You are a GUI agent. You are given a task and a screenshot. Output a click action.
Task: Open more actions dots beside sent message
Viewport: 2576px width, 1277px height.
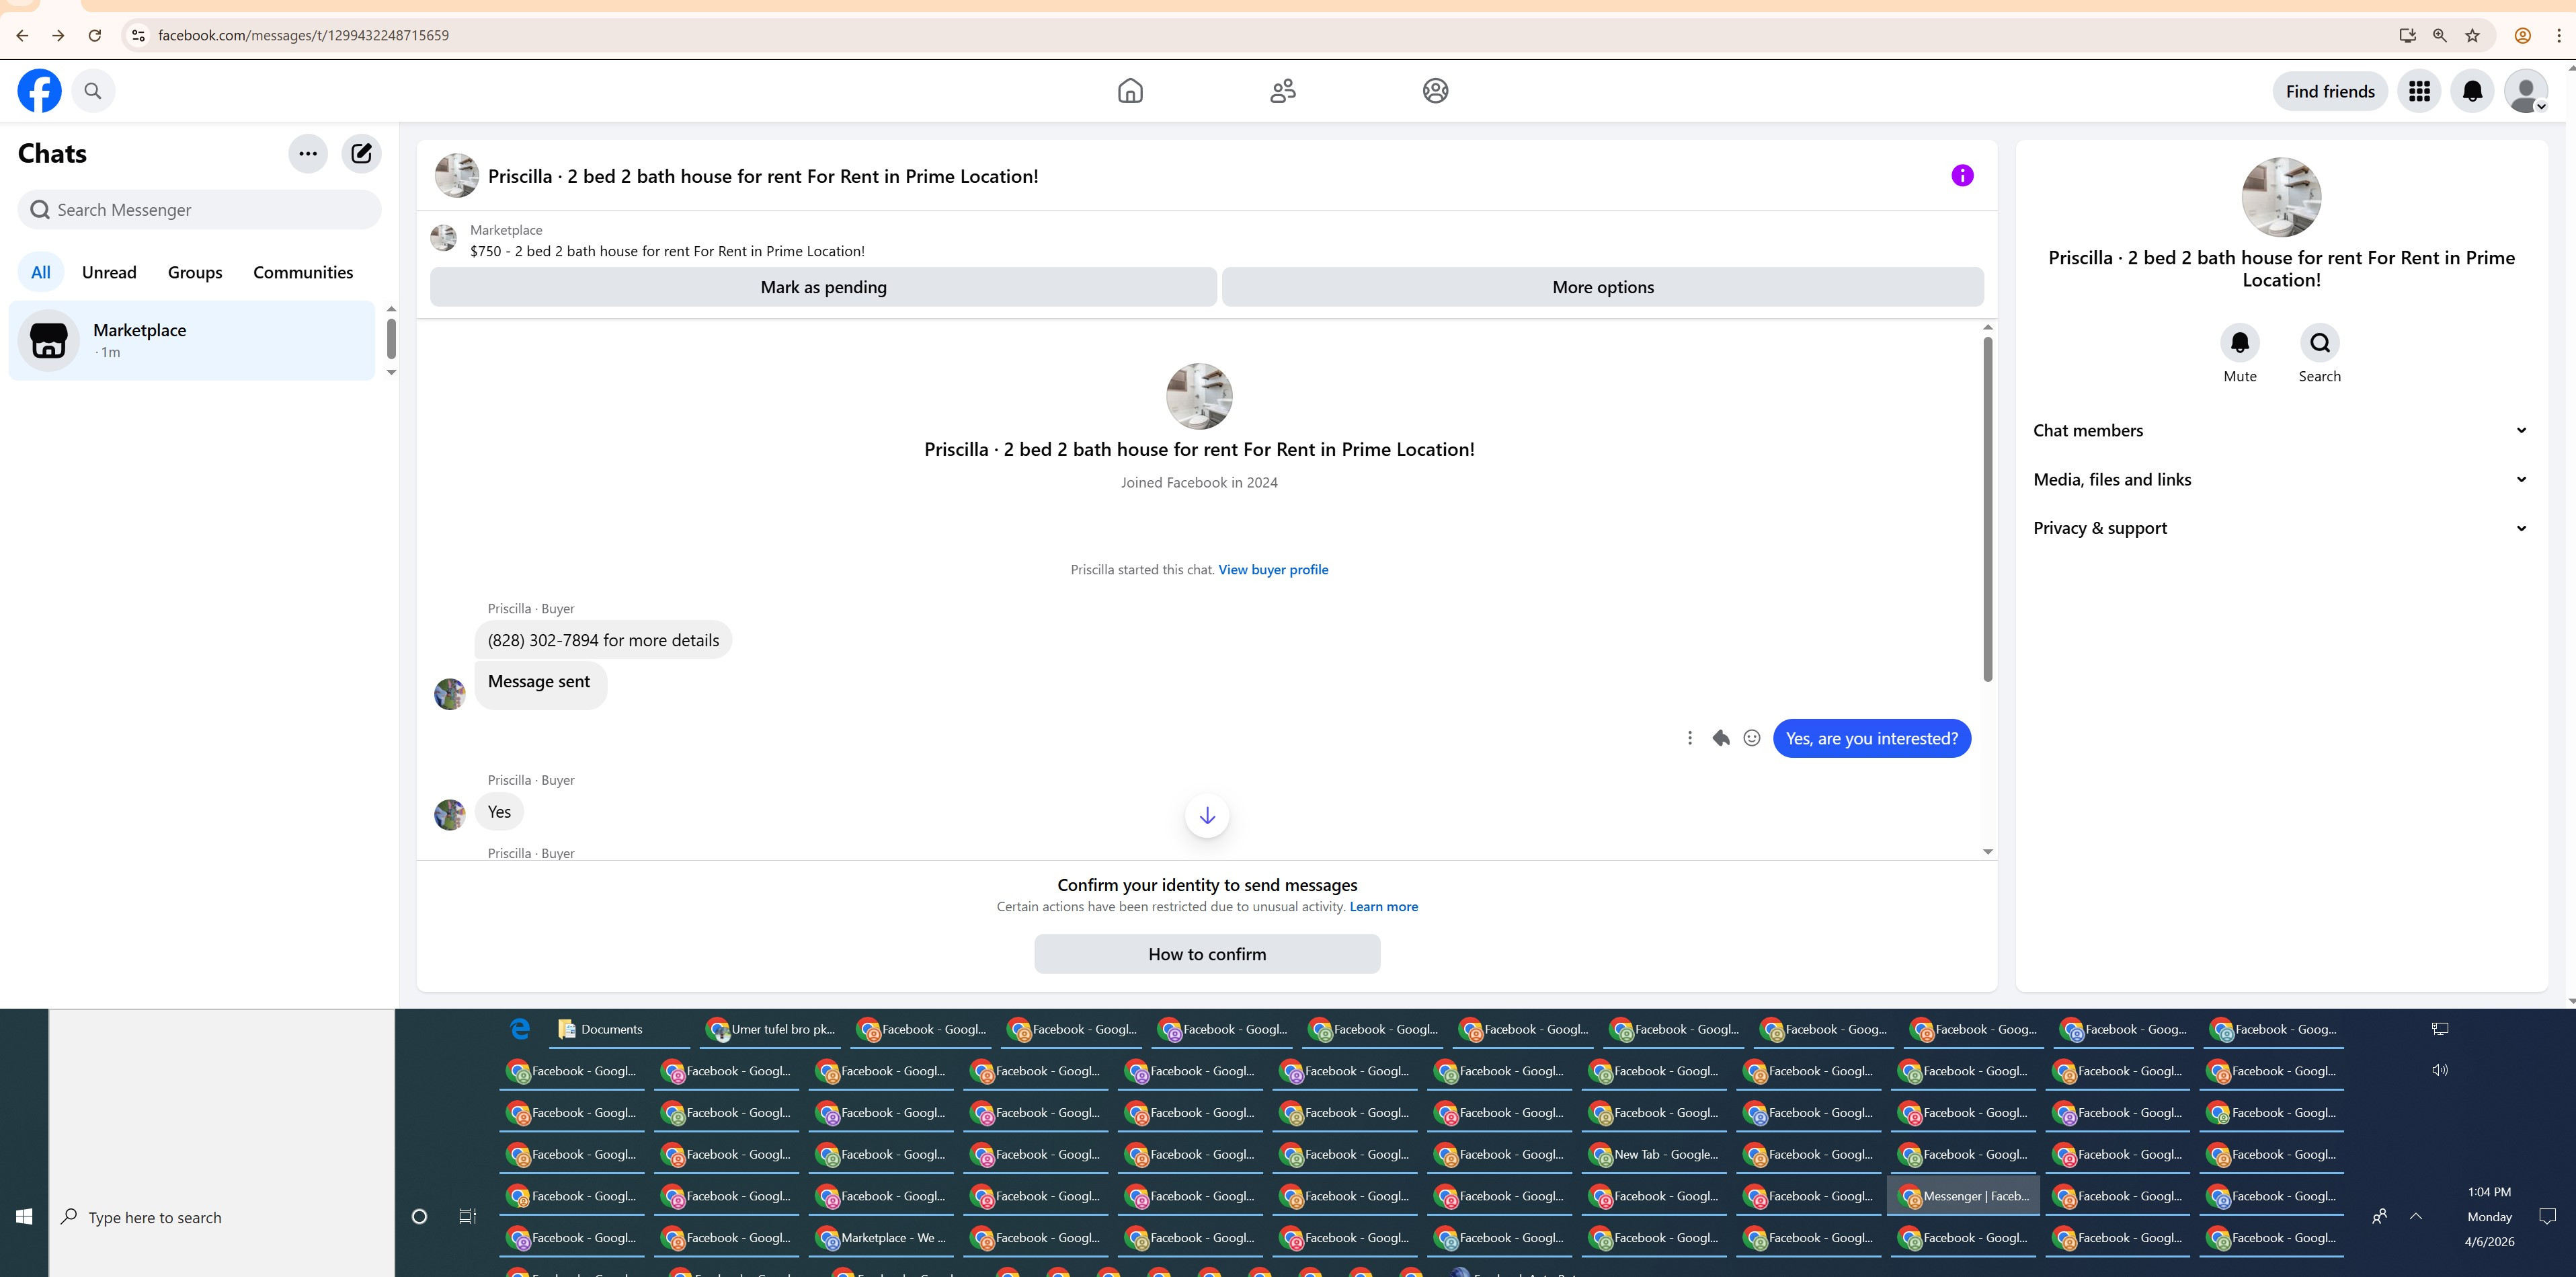pos(1690,738)
